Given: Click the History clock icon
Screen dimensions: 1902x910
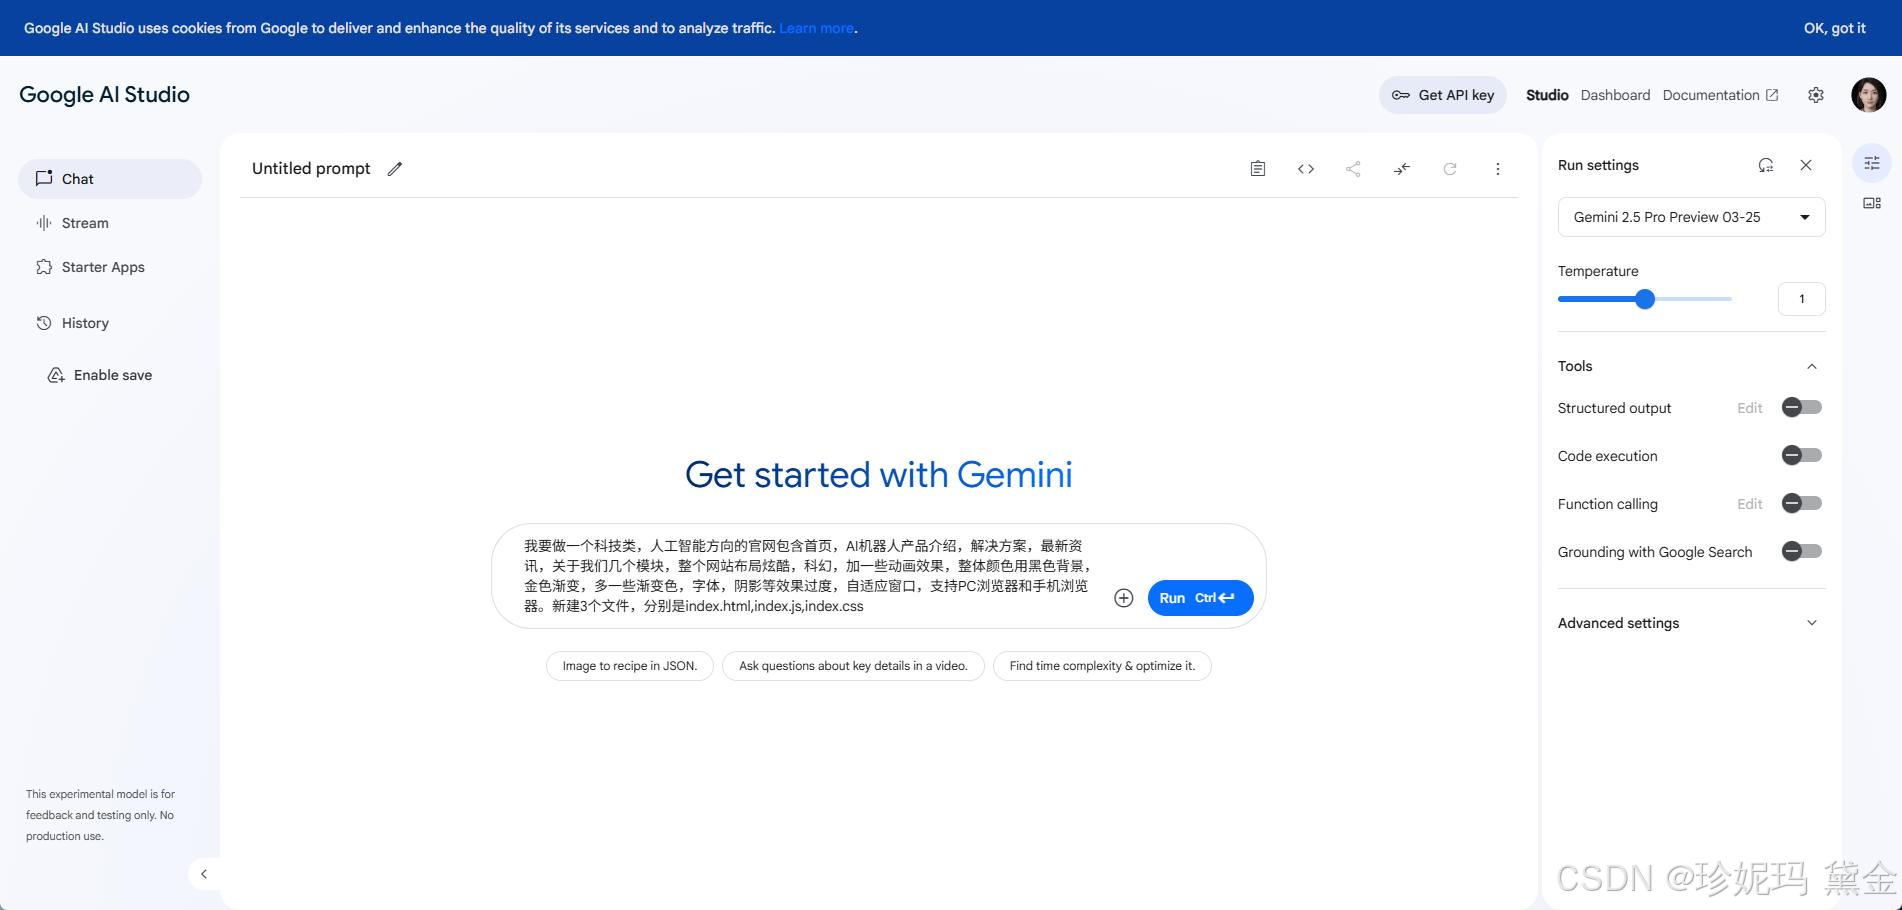Looking at the screenshot, I should tap(44, 323).
